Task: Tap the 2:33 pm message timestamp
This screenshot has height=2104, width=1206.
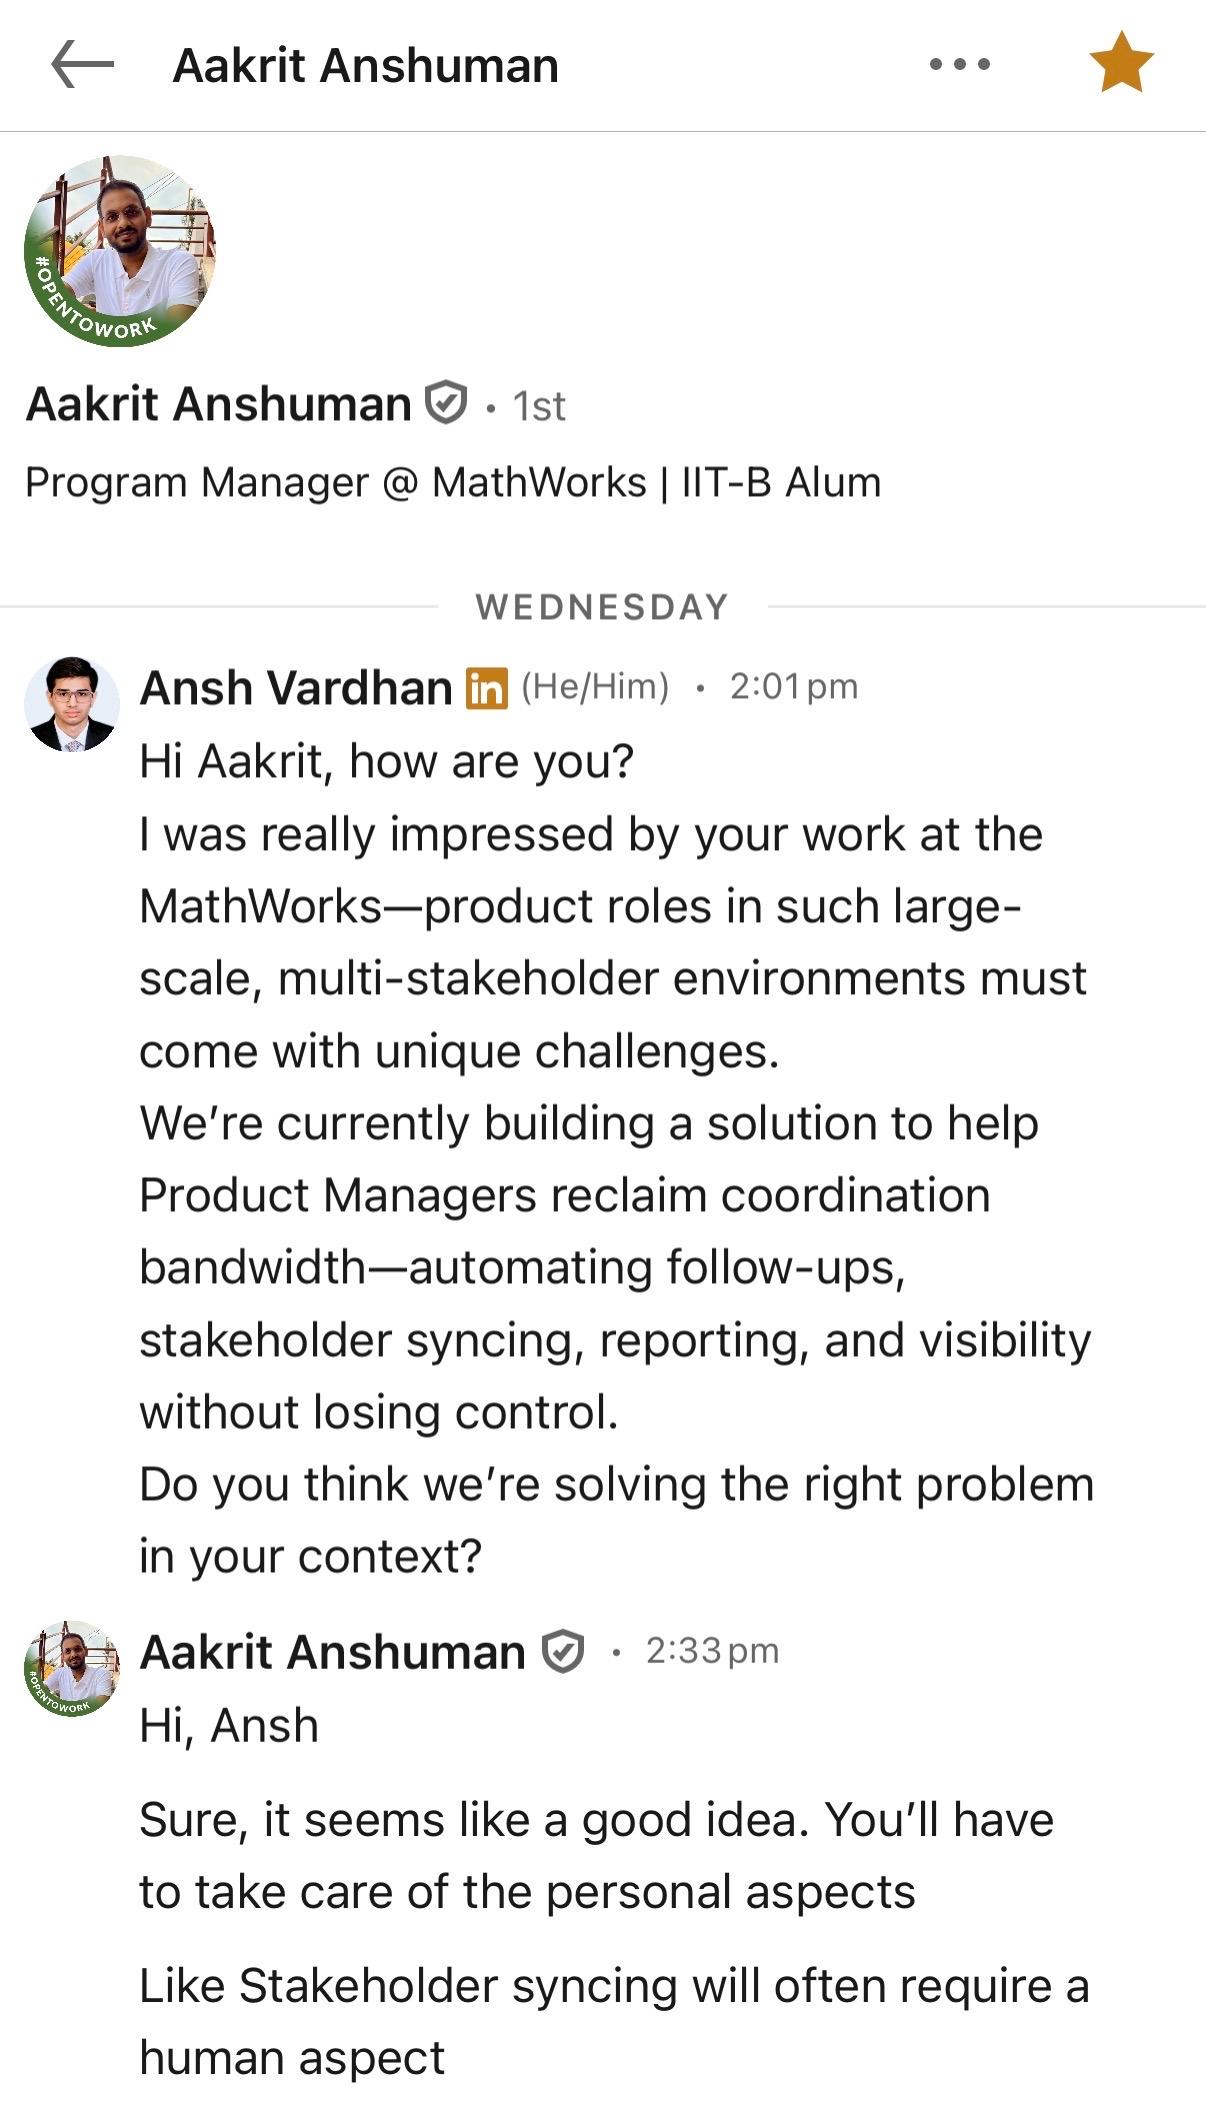Action: (x=712, y=1651)
